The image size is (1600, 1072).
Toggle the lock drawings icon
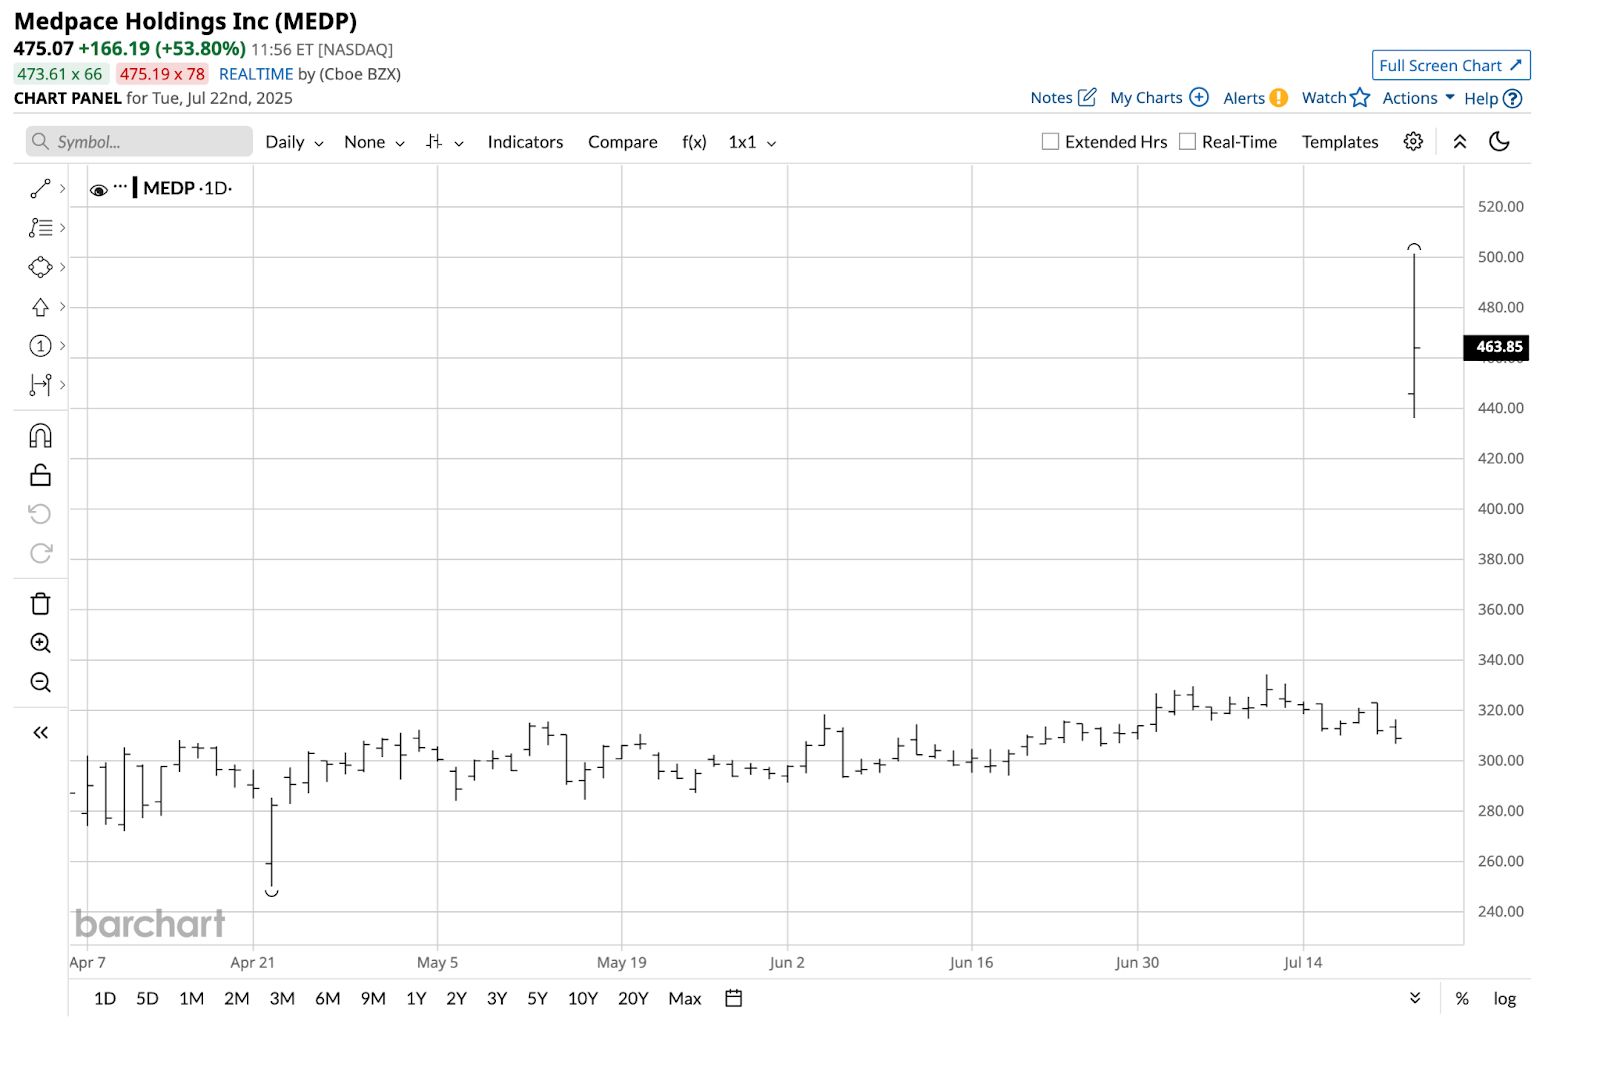point(40,475)
